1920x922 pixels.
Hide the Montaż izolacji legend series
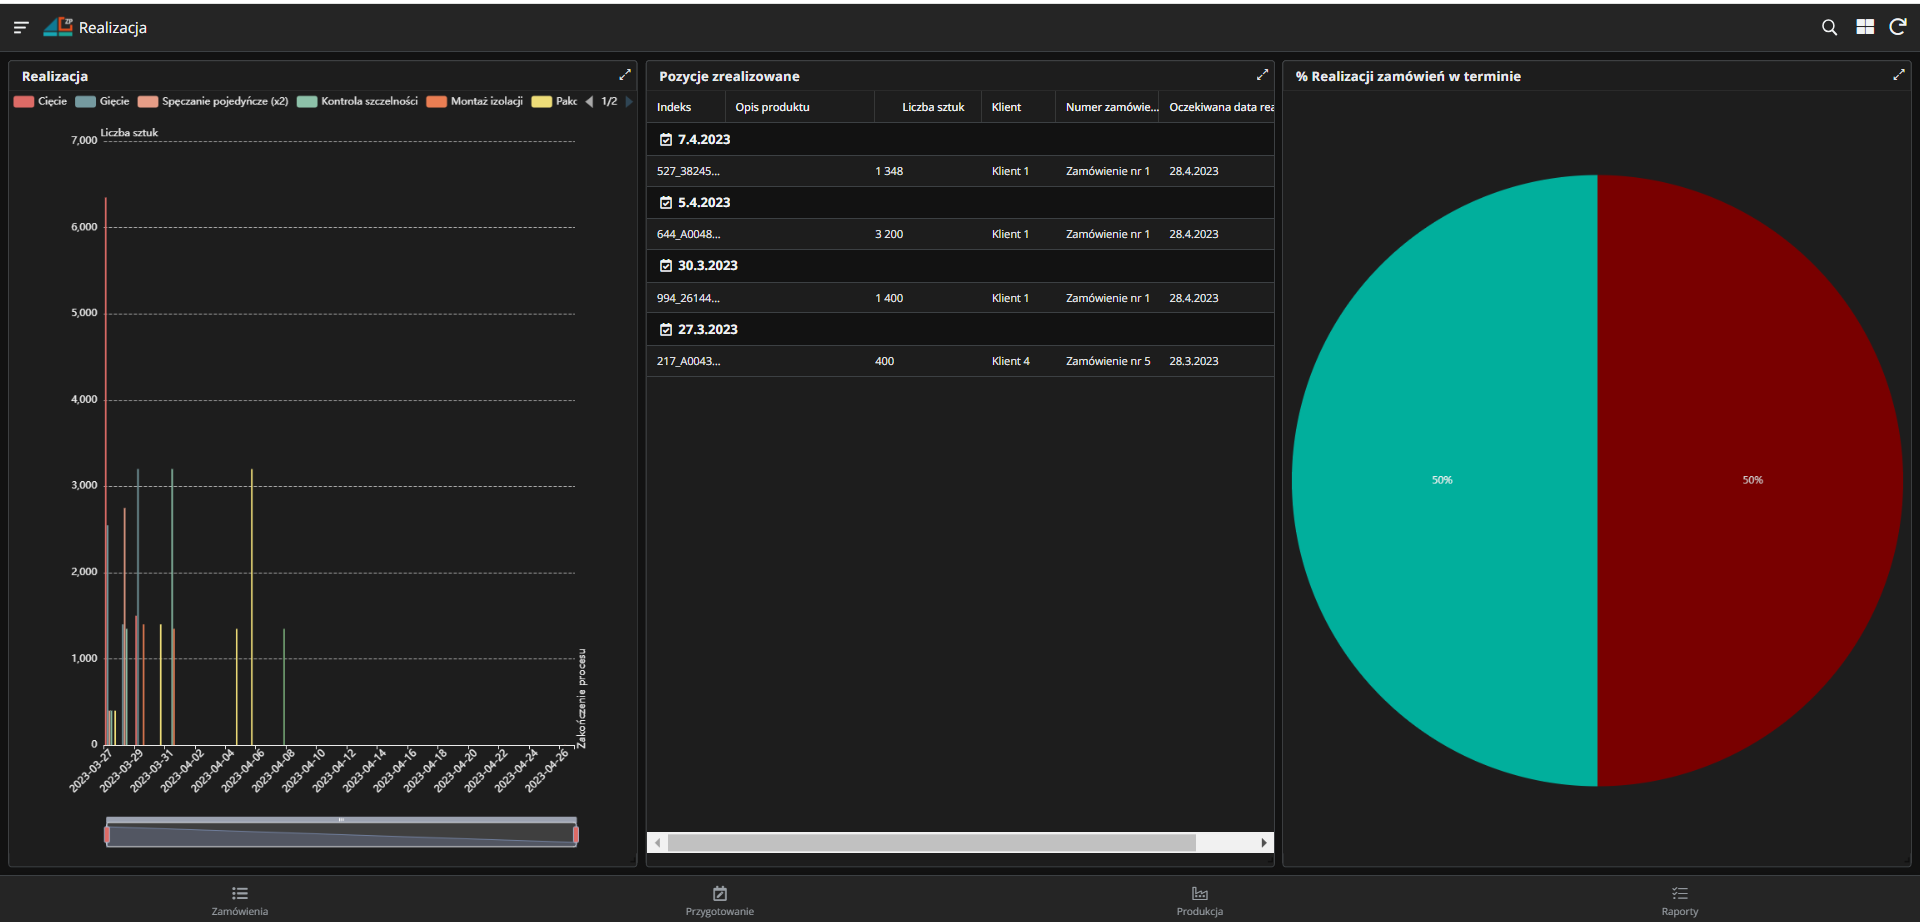pos(475,101)
